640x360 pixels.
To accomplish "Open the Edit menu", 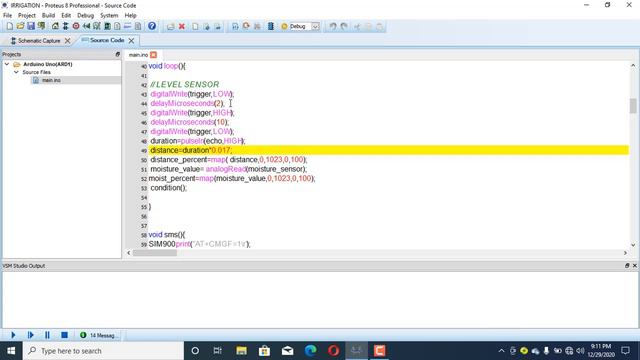I will 66,15.
